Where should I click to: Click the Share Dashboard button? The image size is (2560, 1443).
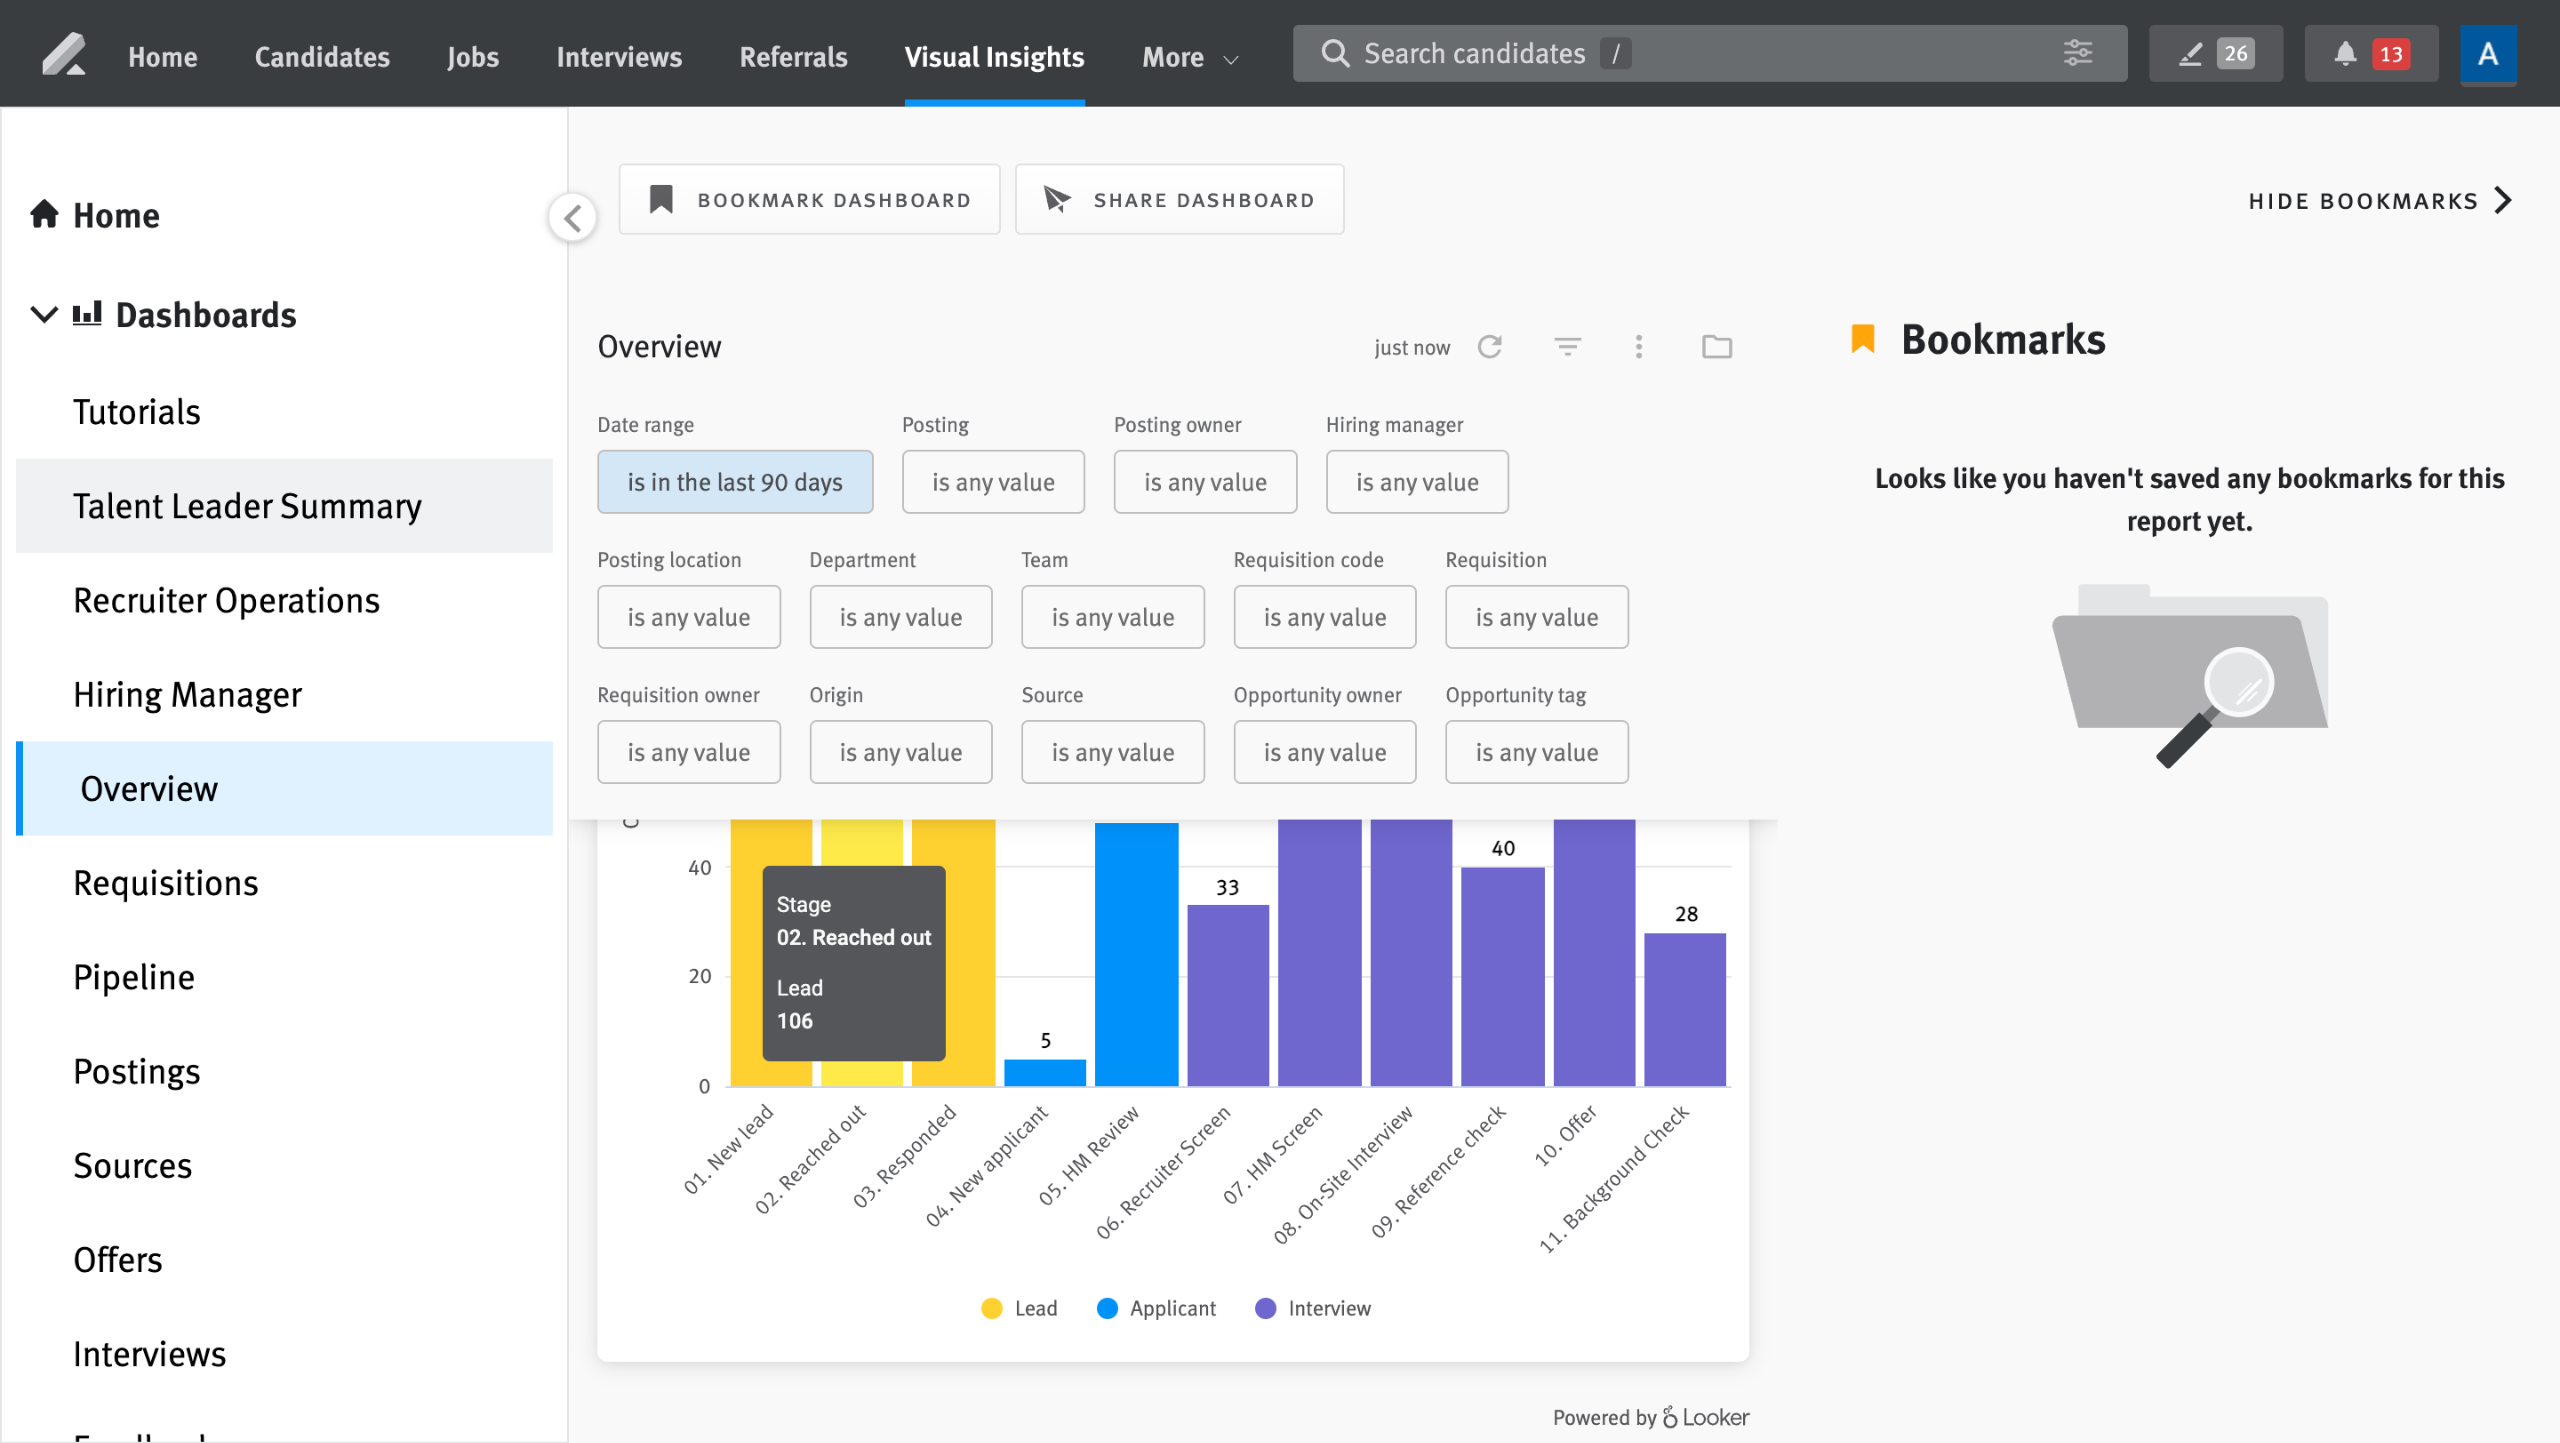(1179, 200)
